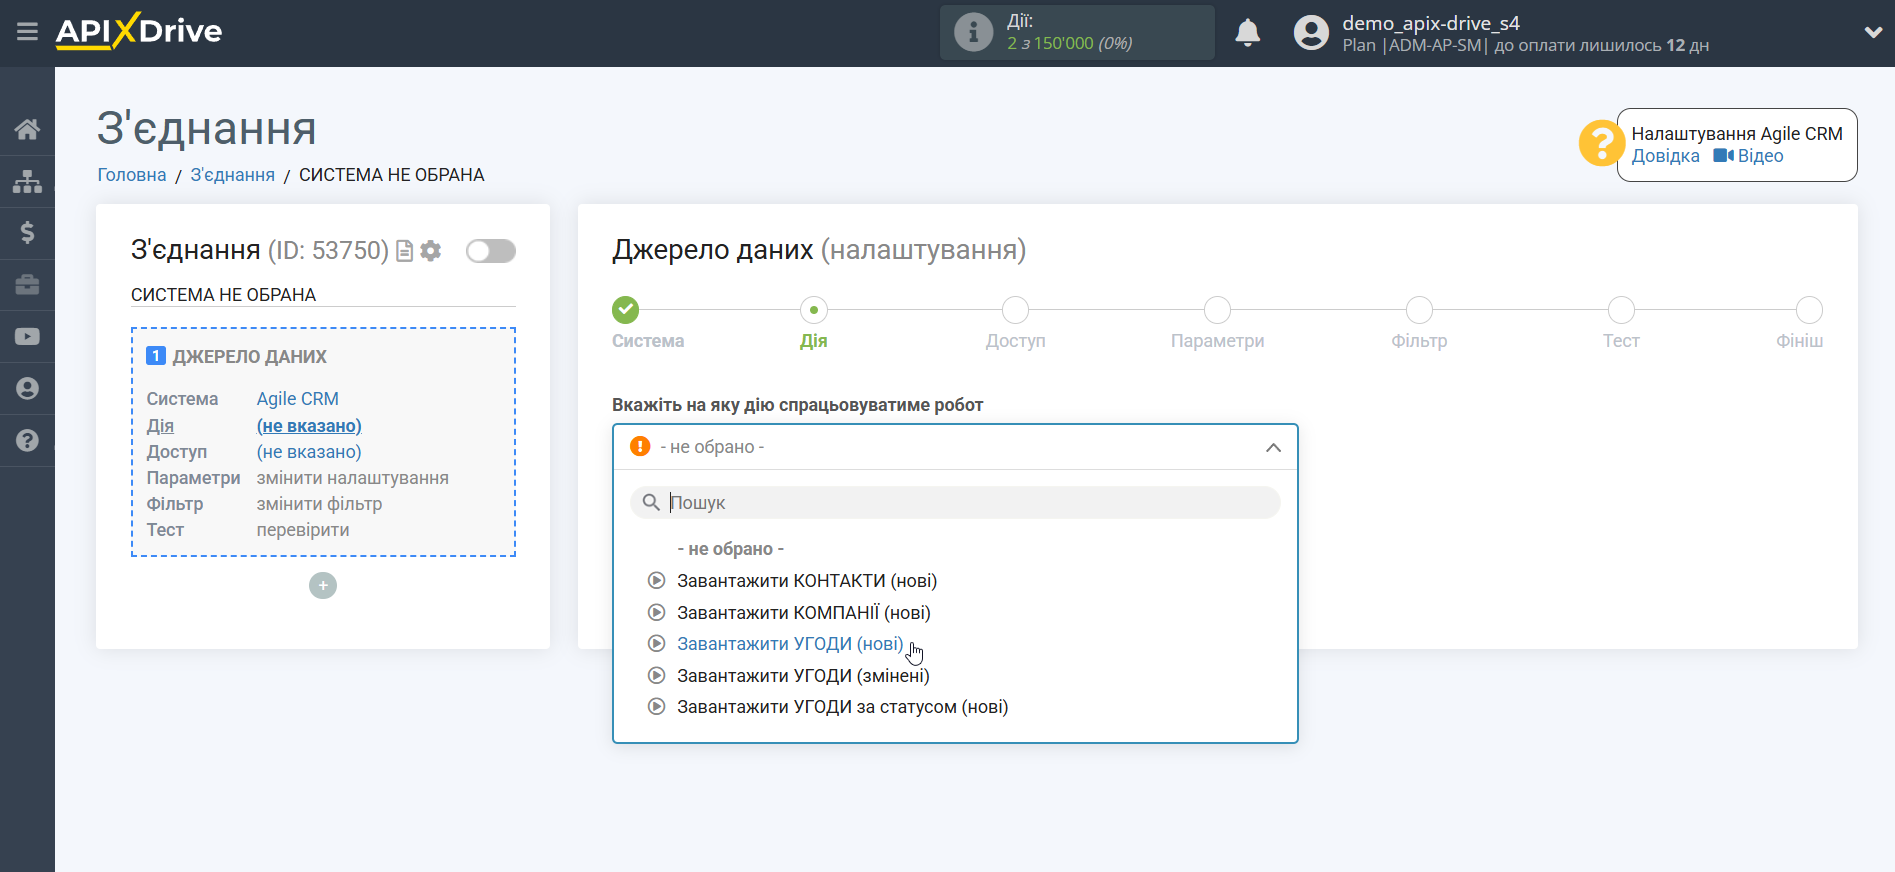The image size is (1895, 872).
Task: Toggle the connection enable switch
Action: click(x=491, y=251)
